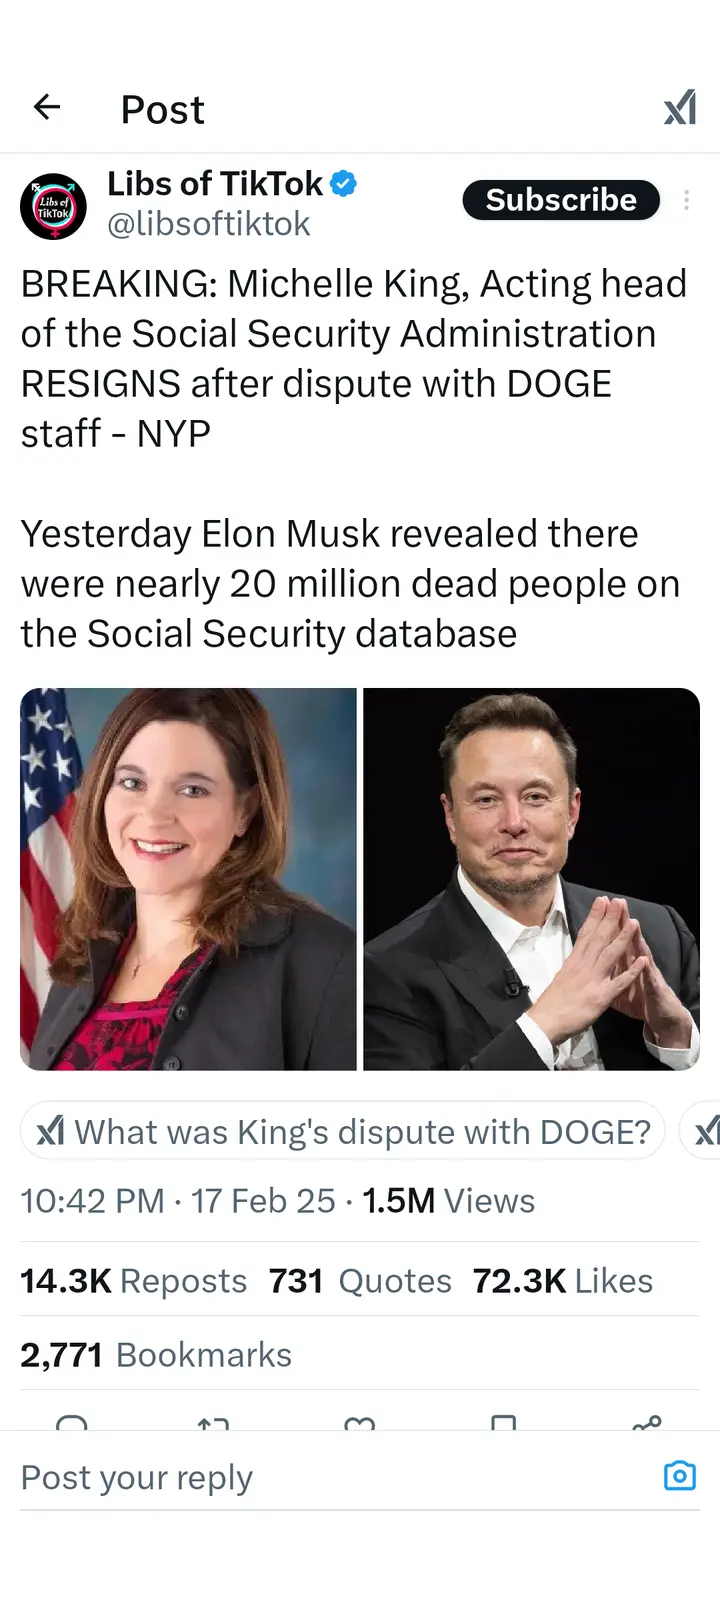This screenshot has height=1600, width=720.
Task: Open the @libsoftiktok handle
Action: tap(208, 224)
